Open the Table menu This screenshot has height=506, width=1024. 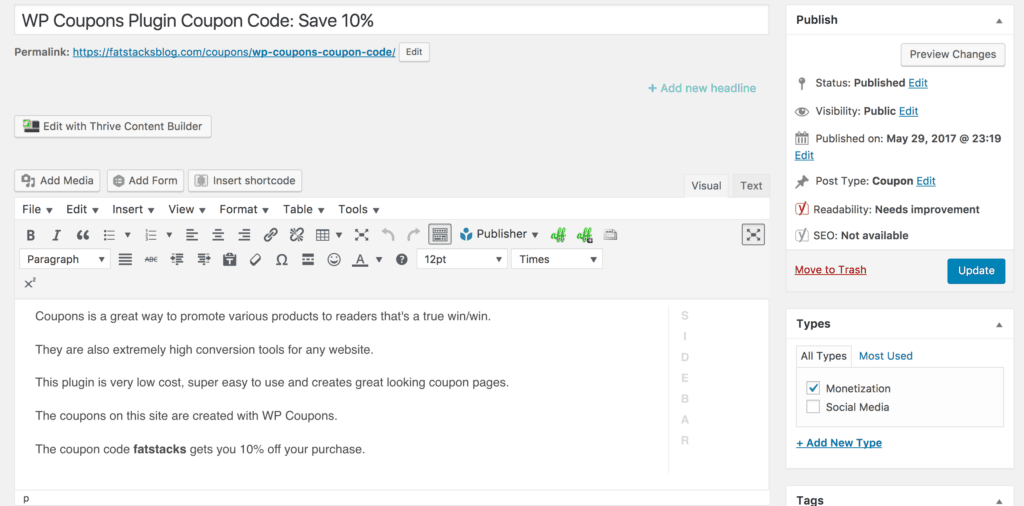[x=303, y=210]
